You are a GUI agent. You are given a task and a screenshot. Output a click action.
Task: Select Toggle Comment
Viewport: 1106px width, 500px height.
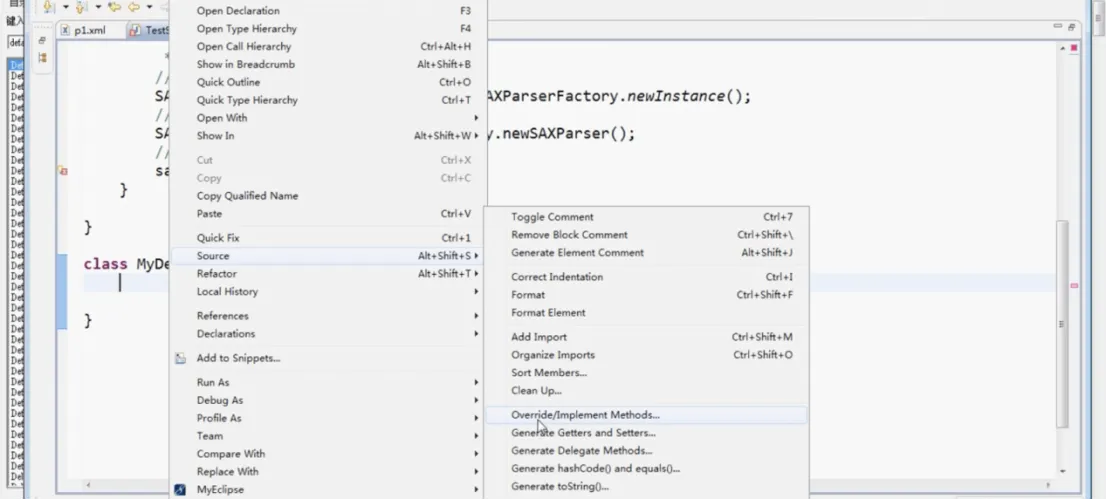(x=646, y=217)
